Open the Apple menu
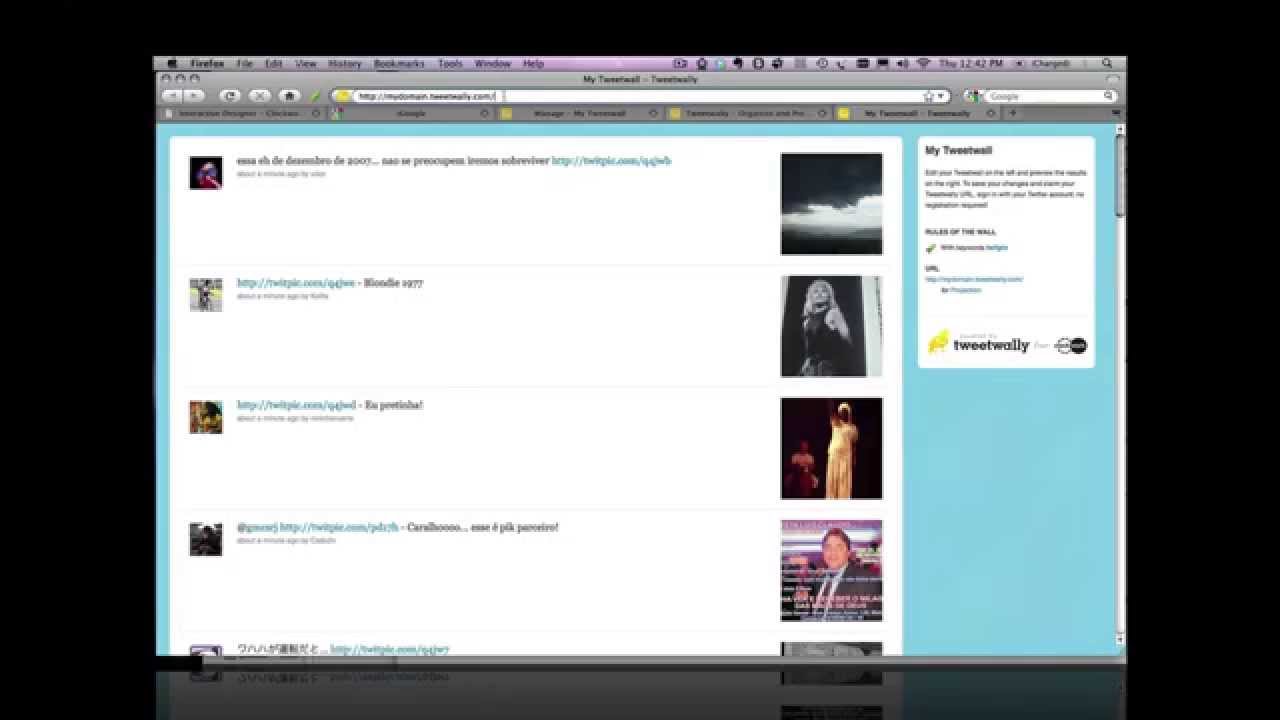 (172, 63)
